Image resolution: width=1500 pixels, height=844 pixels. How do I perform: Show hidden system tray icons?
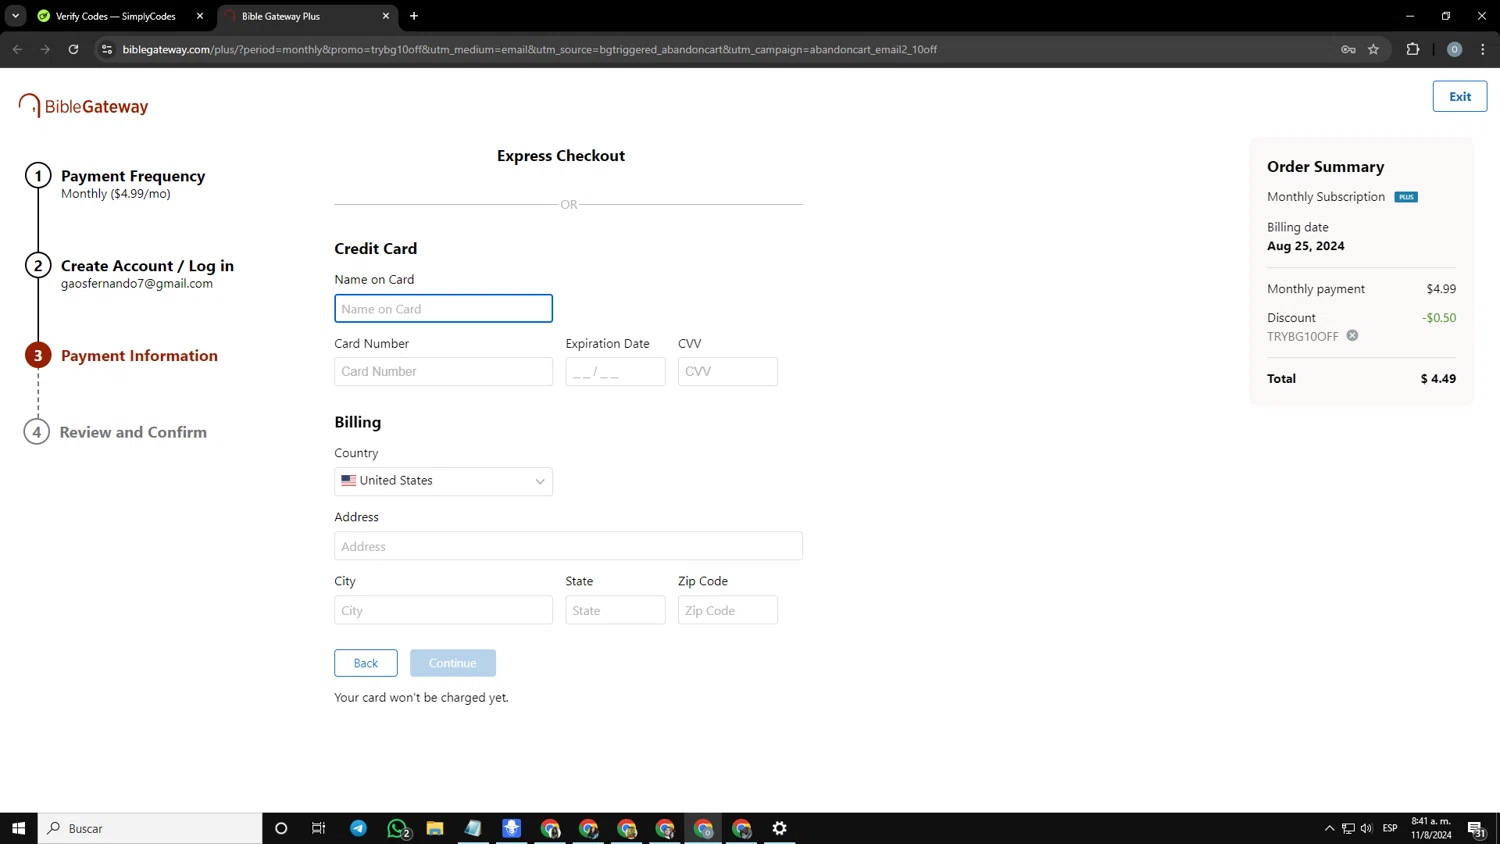[1329, 828]
